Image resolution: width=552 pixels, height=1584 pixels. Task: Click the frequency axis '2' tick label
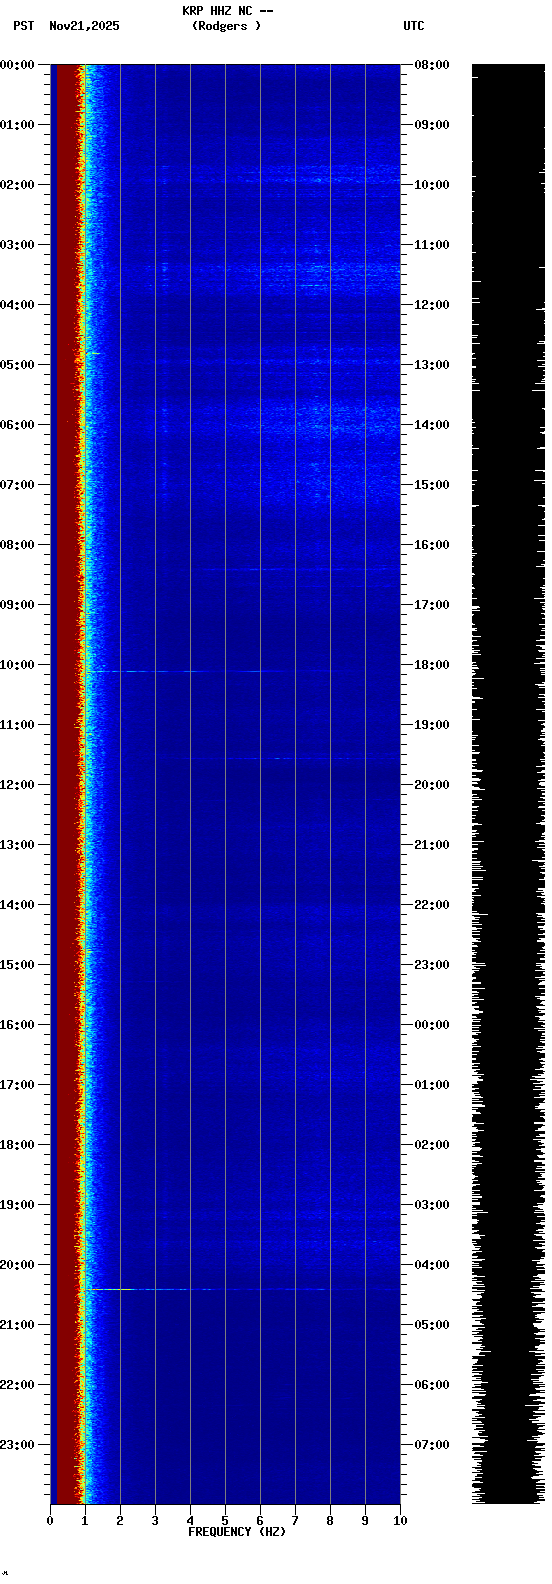(120, 1521)
